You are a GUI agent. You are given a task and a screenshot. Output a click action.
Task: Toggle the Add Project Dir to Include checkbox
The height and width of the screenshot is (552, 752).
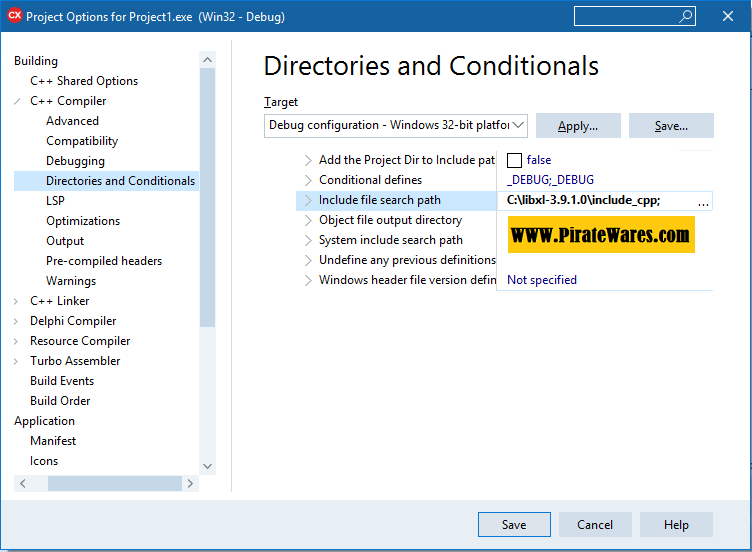(515, 160)
